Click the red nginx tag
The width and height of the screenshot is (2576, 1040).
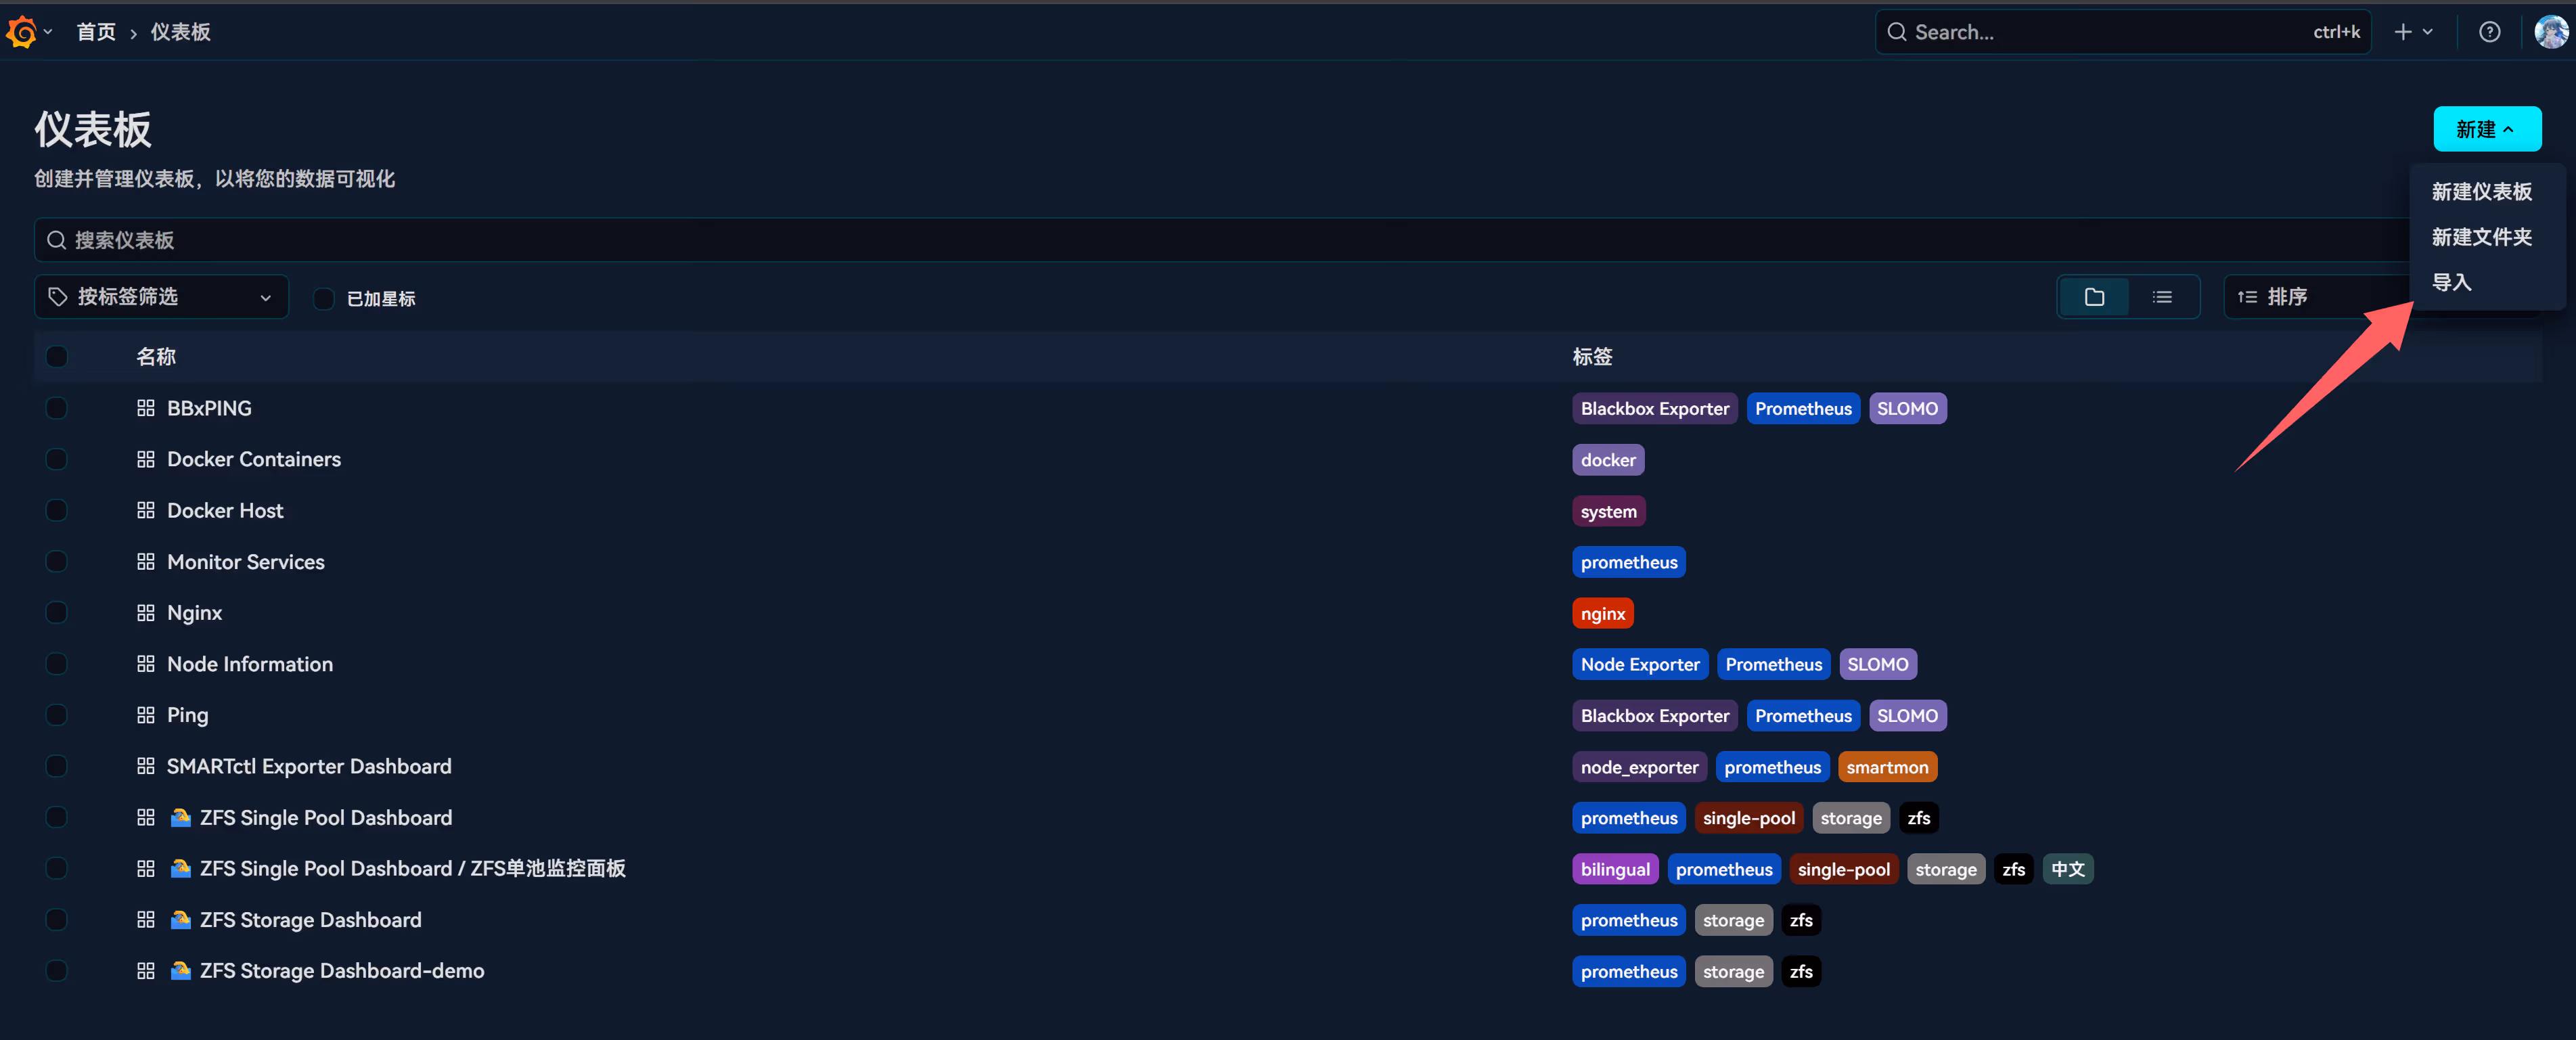1602,613
